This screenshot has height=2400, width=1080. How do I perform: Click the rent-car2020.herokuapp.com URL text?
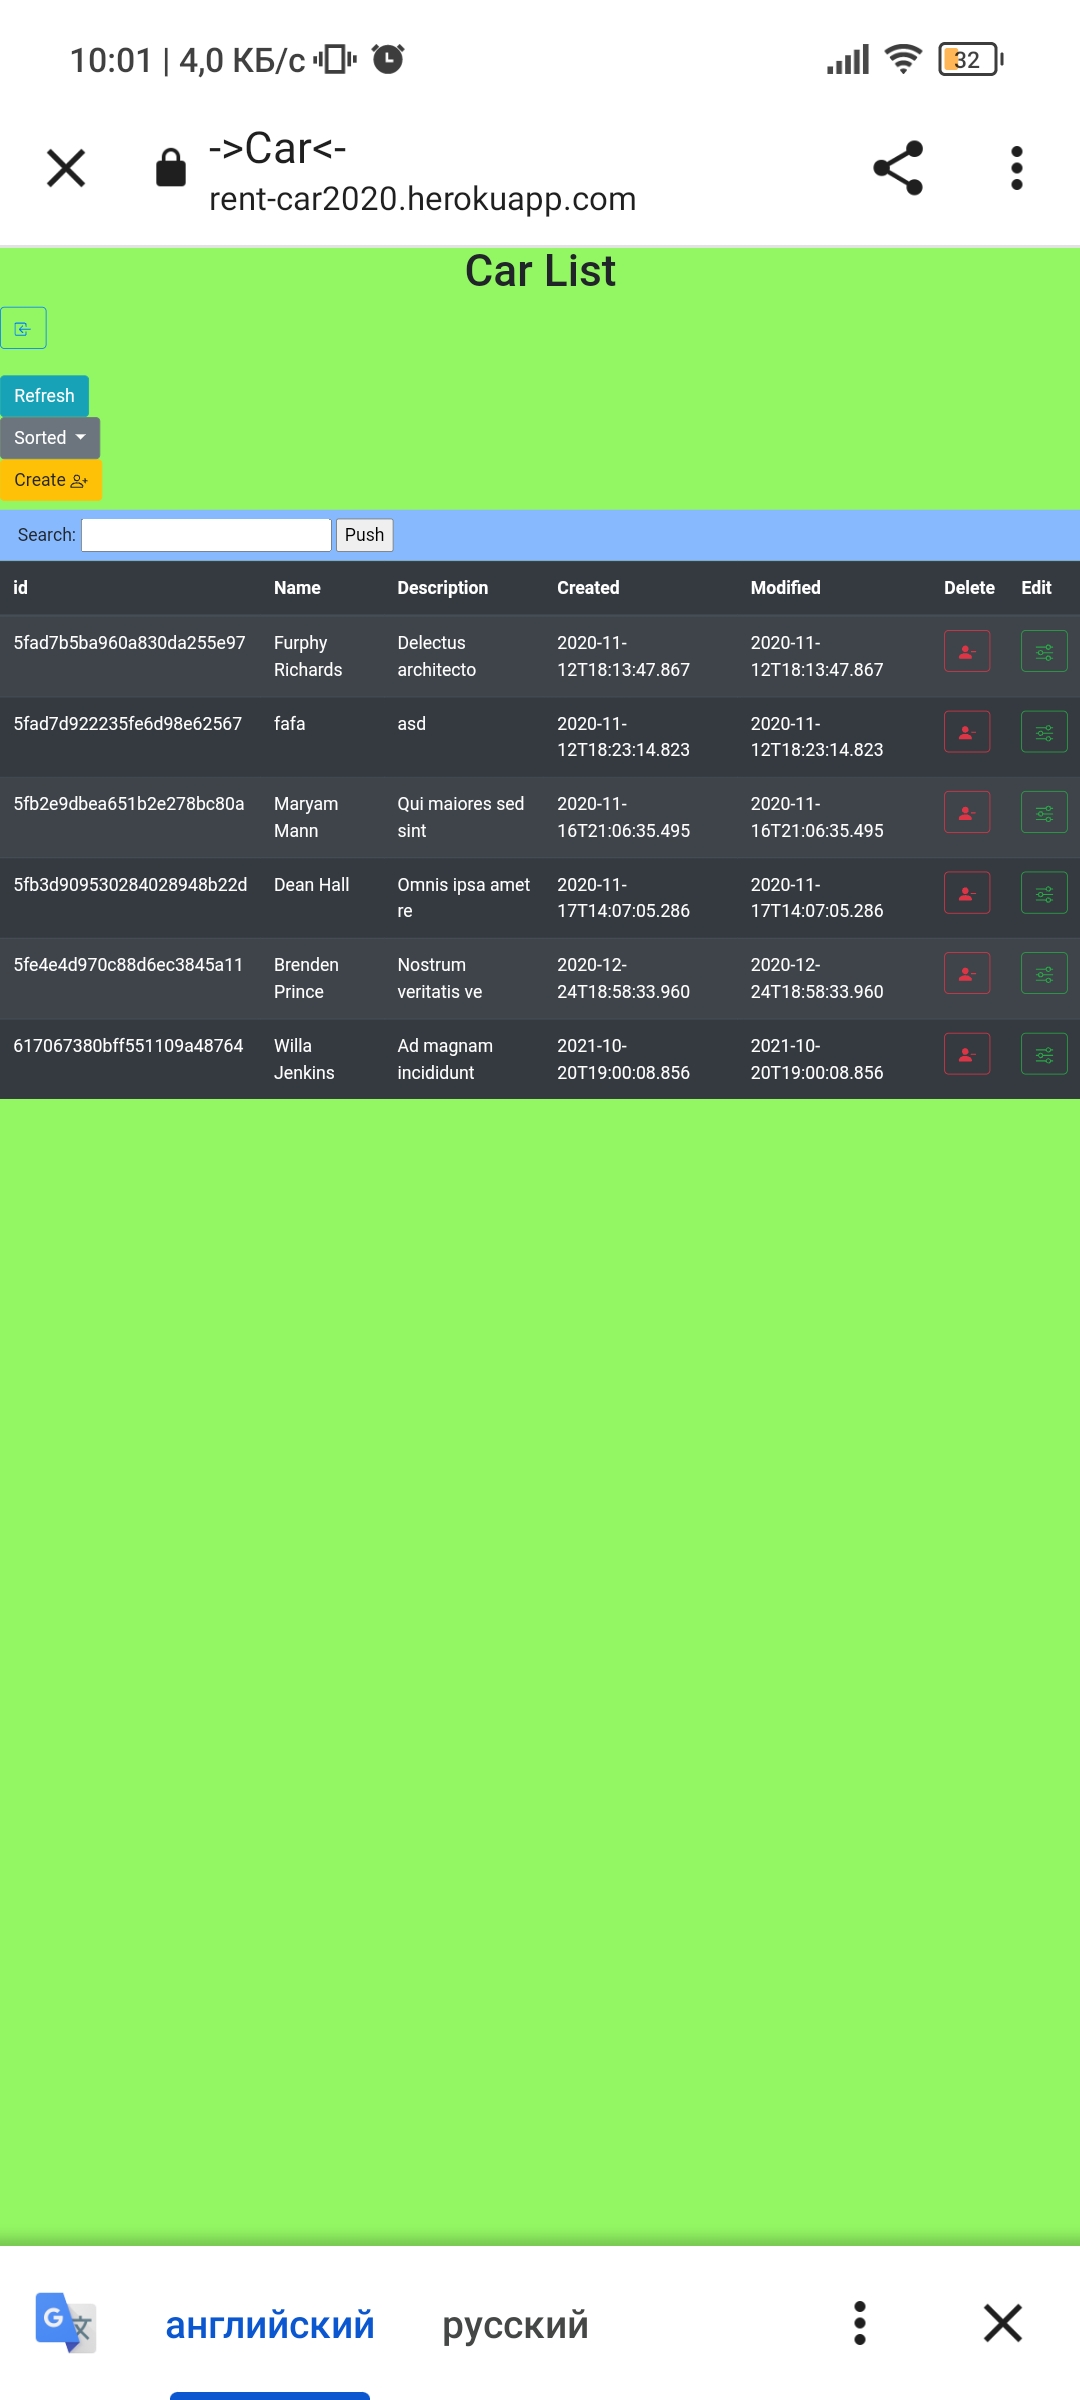422,199
